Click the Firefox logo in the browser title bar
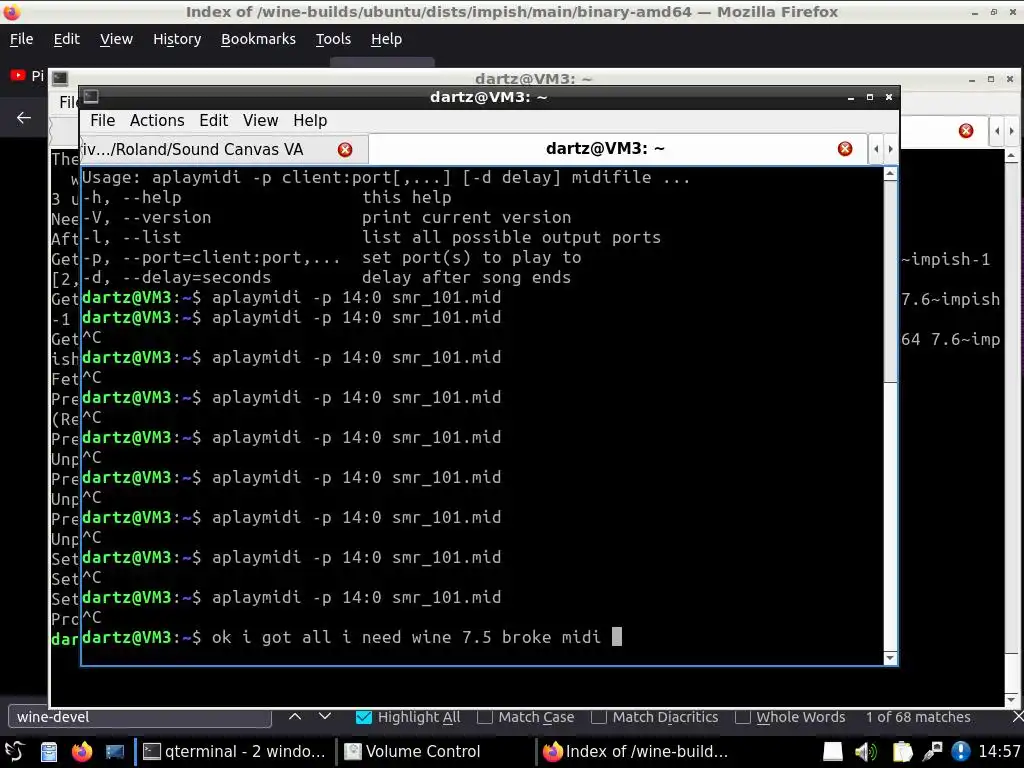The image size is (1024, 768). point(12,12)
